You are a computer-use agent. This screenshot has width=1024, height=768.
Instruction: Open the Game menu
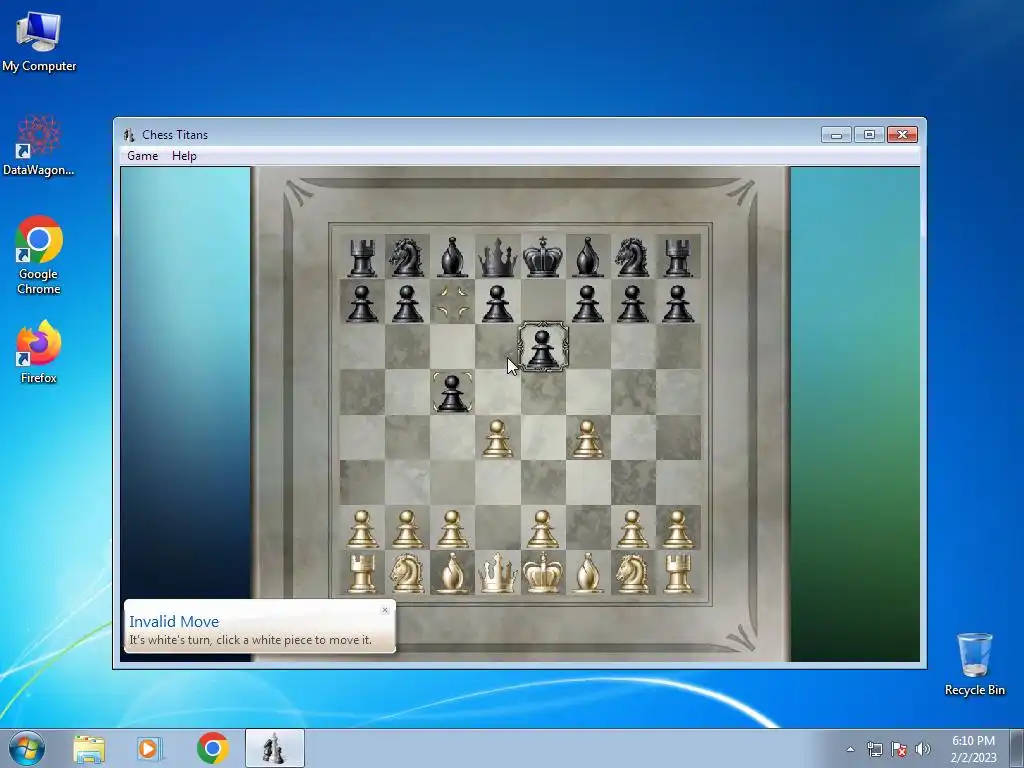coord(142,156)
